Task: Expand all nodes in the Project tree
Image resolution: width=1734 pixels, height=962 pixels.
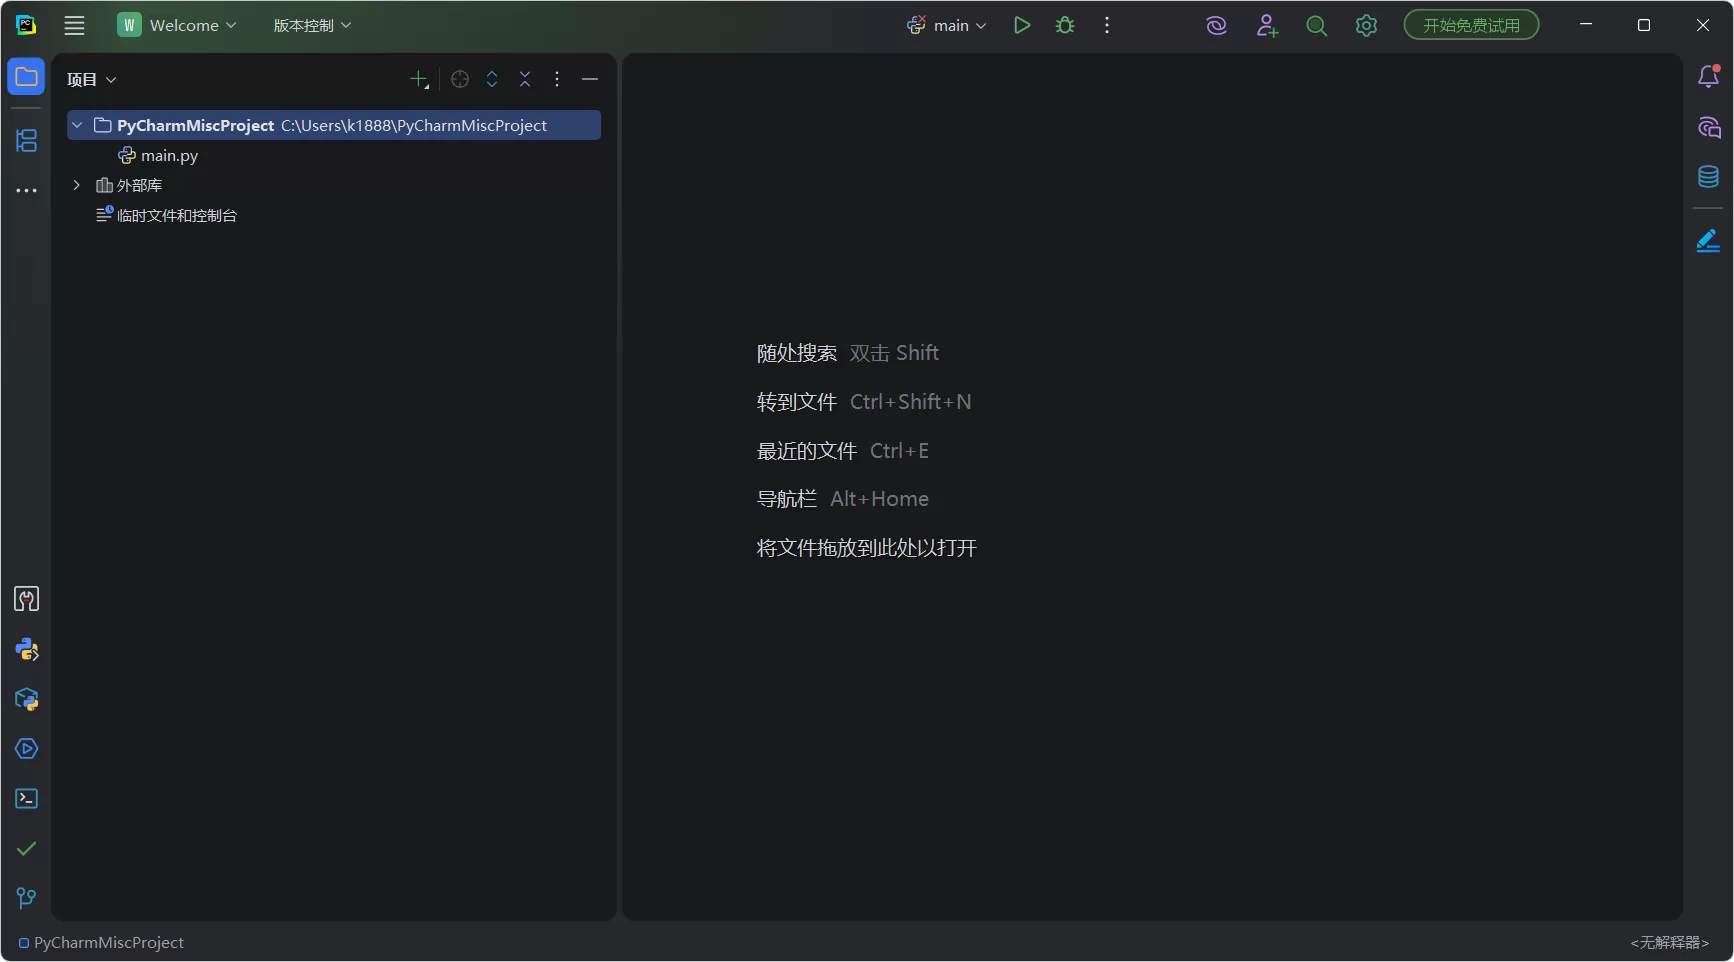Action: (x=492, y=79)
